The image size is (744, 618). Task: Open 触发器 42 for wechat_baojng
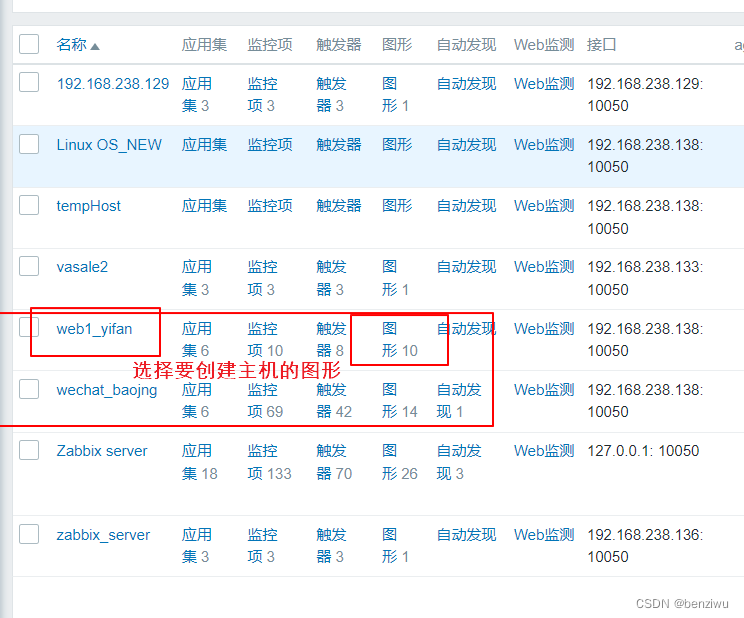[x=334, y=401]
